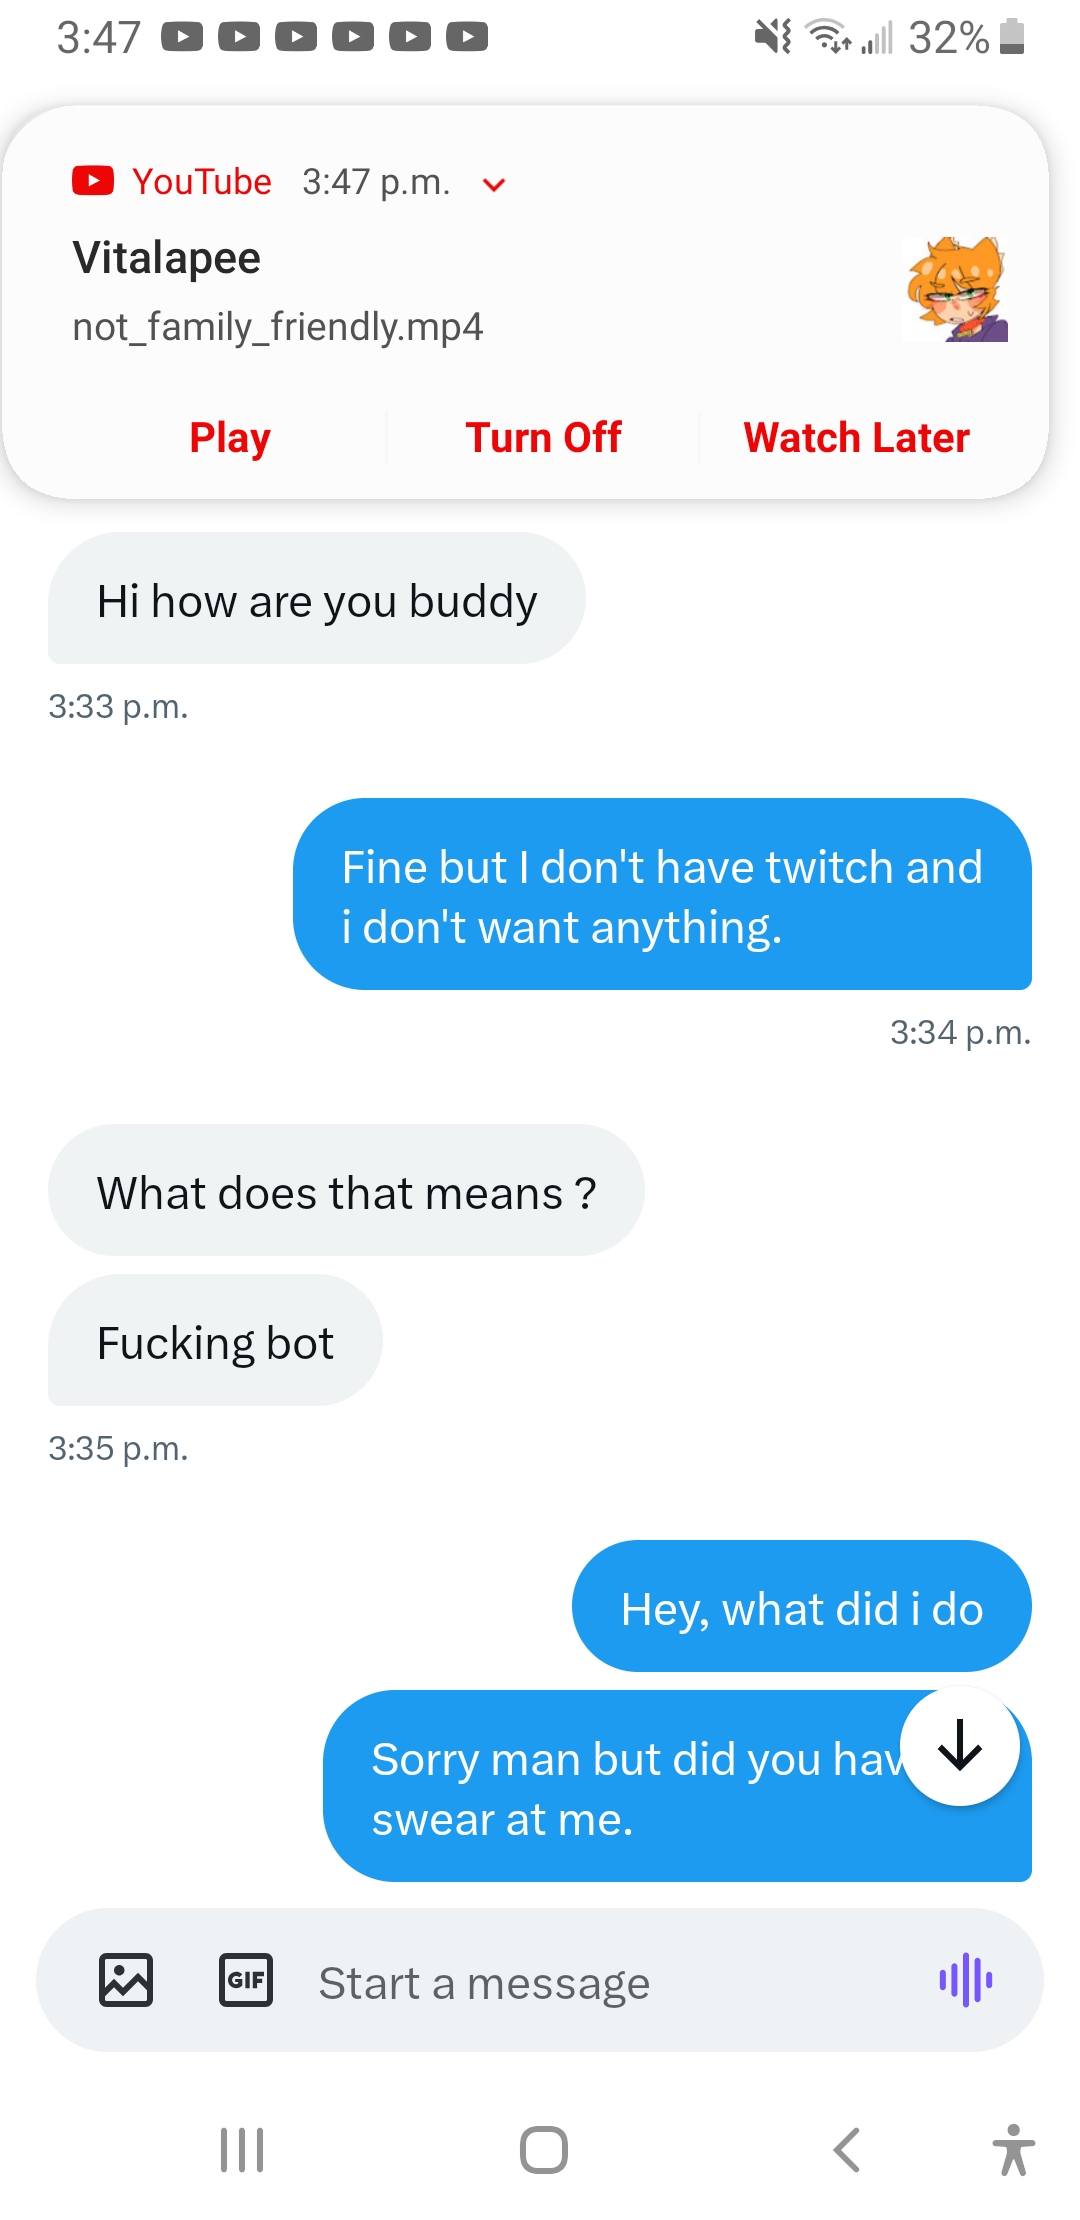Tap the scroll-down arrow over the messages
This screenshot has width=1080, height=2220.
(959, 1745)
